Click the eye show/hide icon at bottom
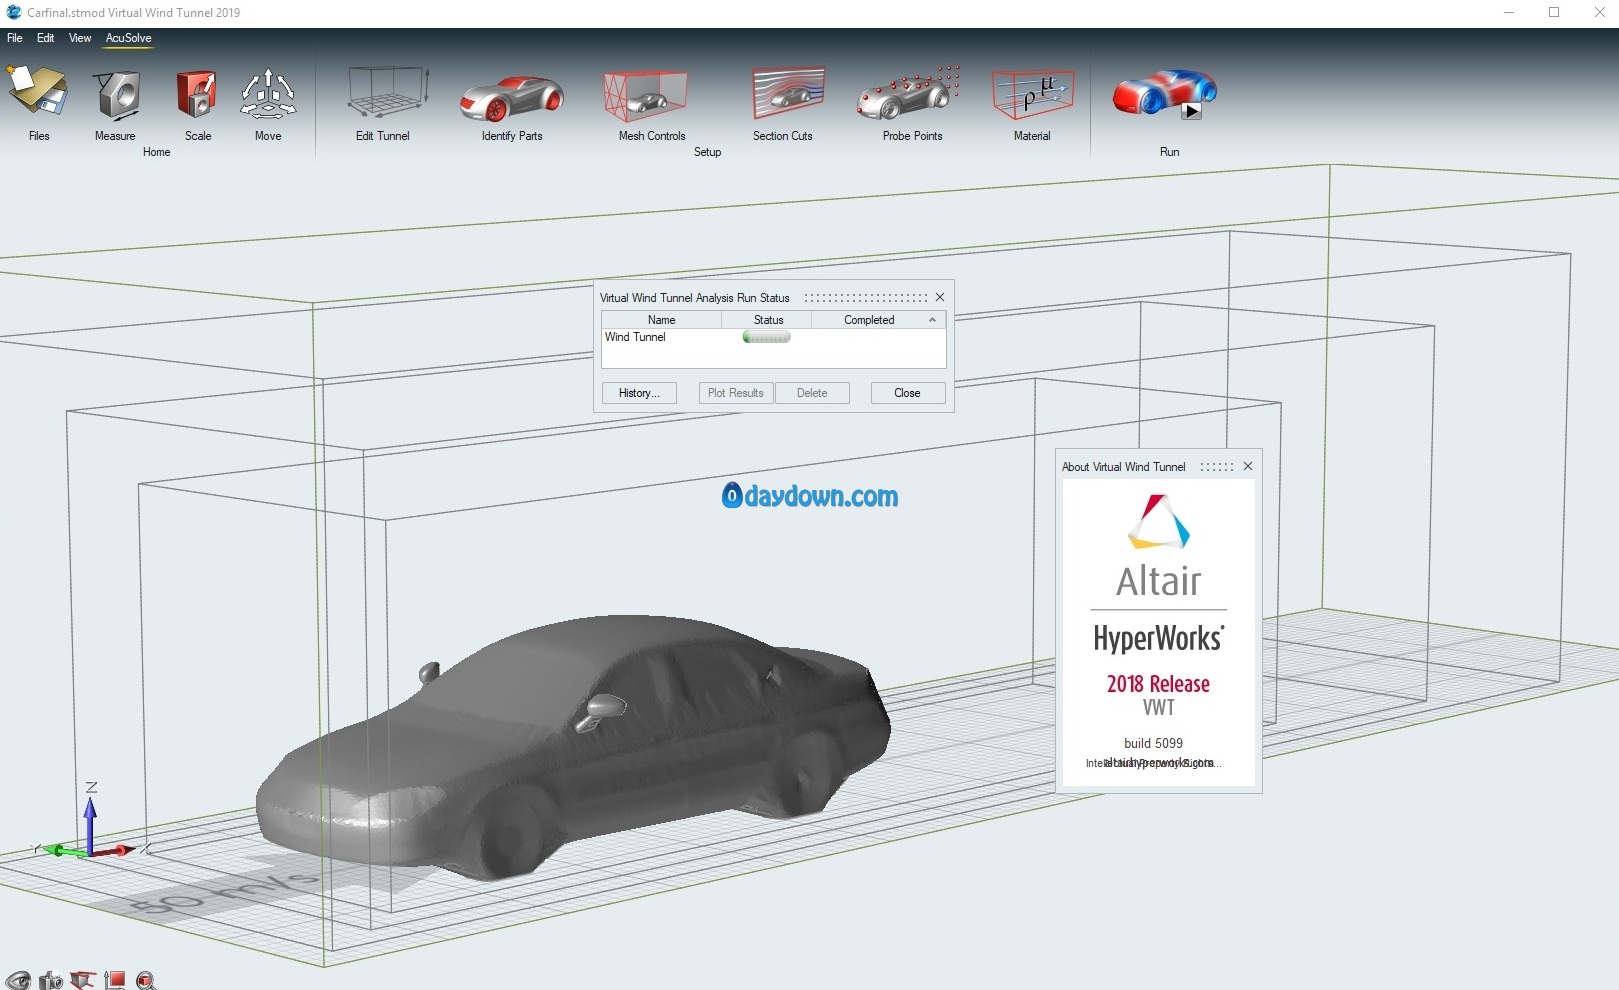This screenshot has width=1619, height=990. tap(18, 980)
